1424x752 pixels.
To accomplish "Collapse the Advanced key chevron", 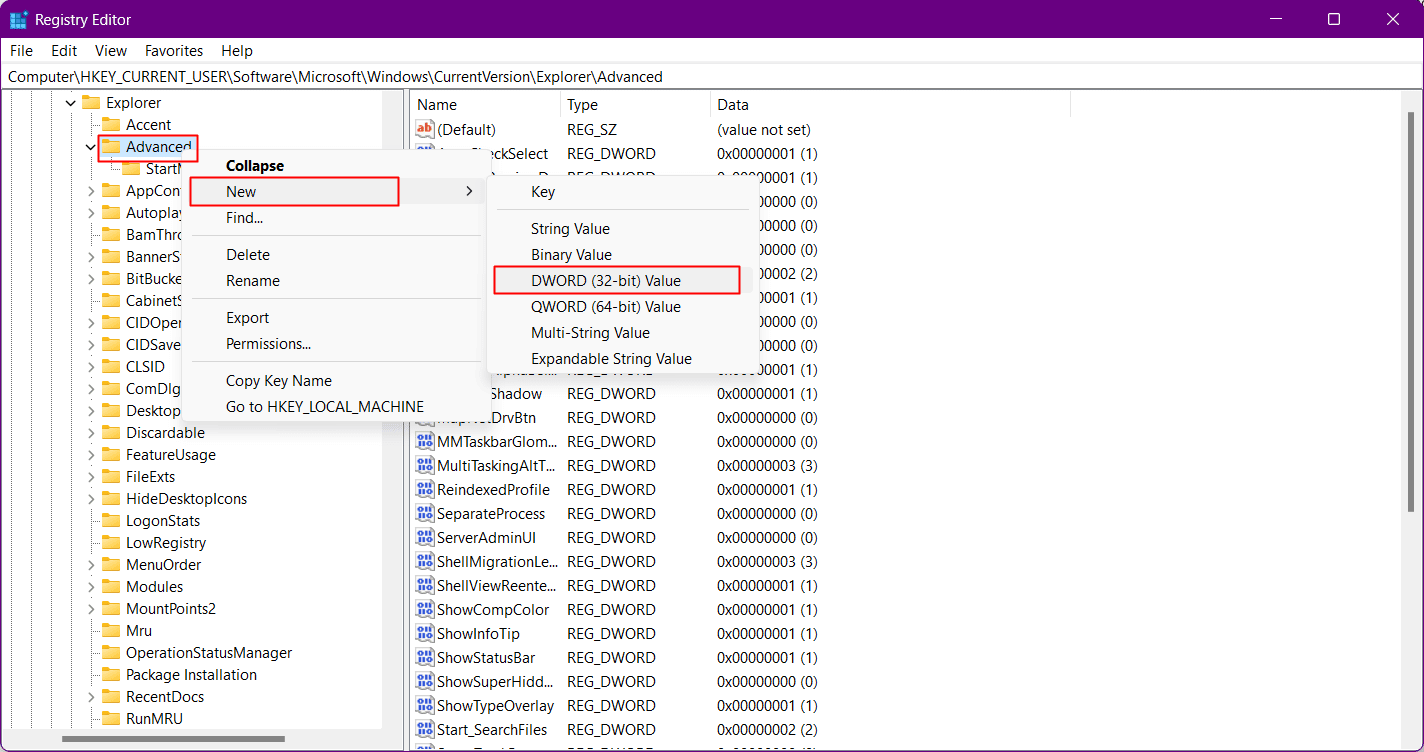I will [x=91, y=146].
